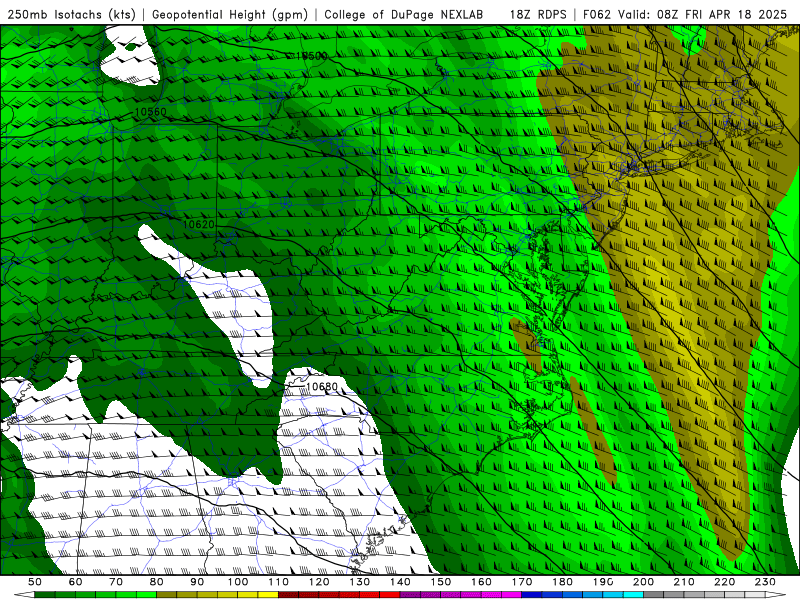The width and height of the screenshot is (800, 600).
Task: Click the 'Geopotential Height (gpm)' header label
Action: click(230, 15)
